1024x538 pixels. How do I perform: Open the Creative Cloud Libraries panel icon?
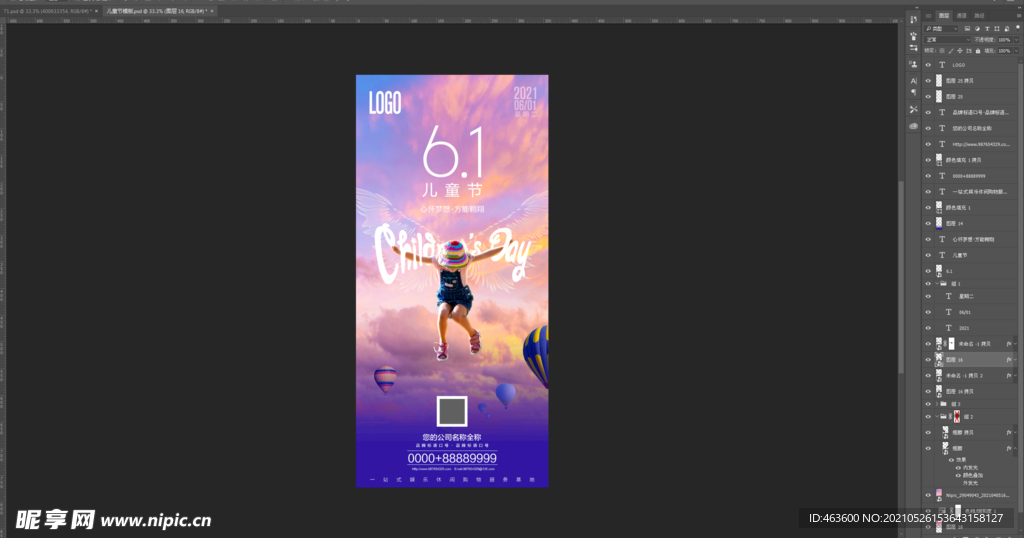pyautogui.click(x=914, y=125)
